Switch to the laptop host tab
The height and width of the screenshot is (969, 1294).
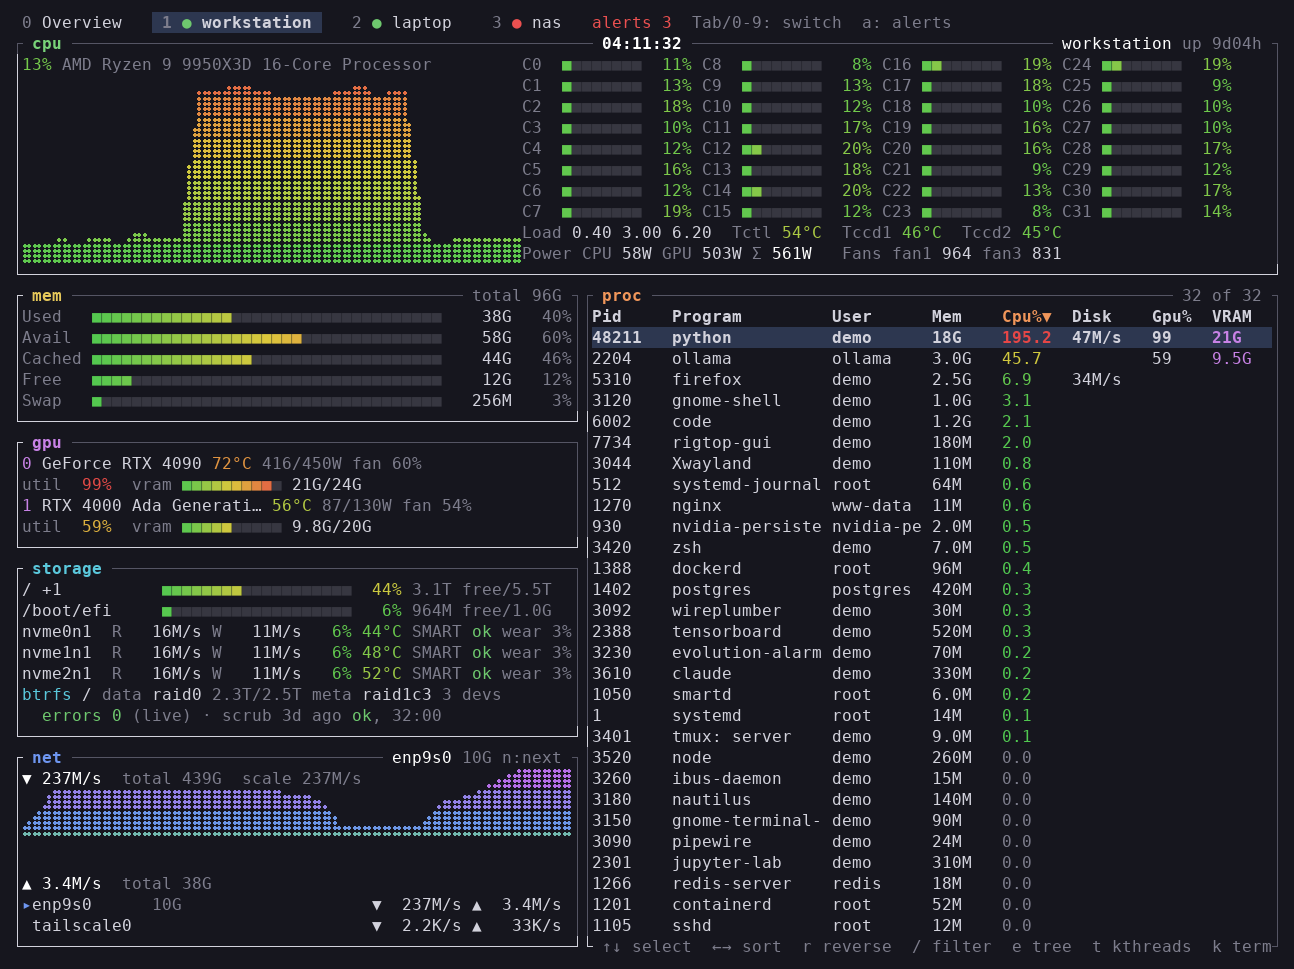402,22
